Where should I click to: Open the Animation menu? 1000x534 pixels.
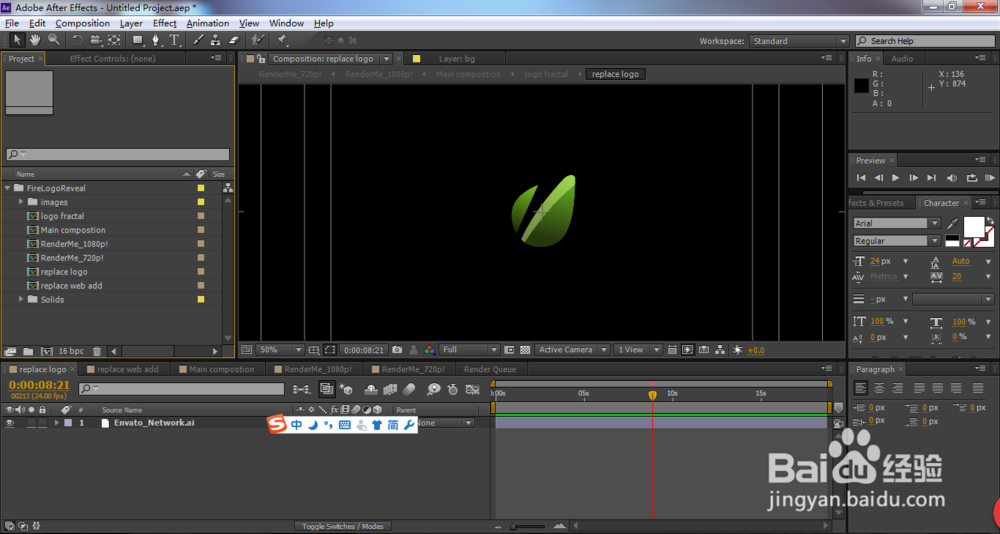point(207,23)
